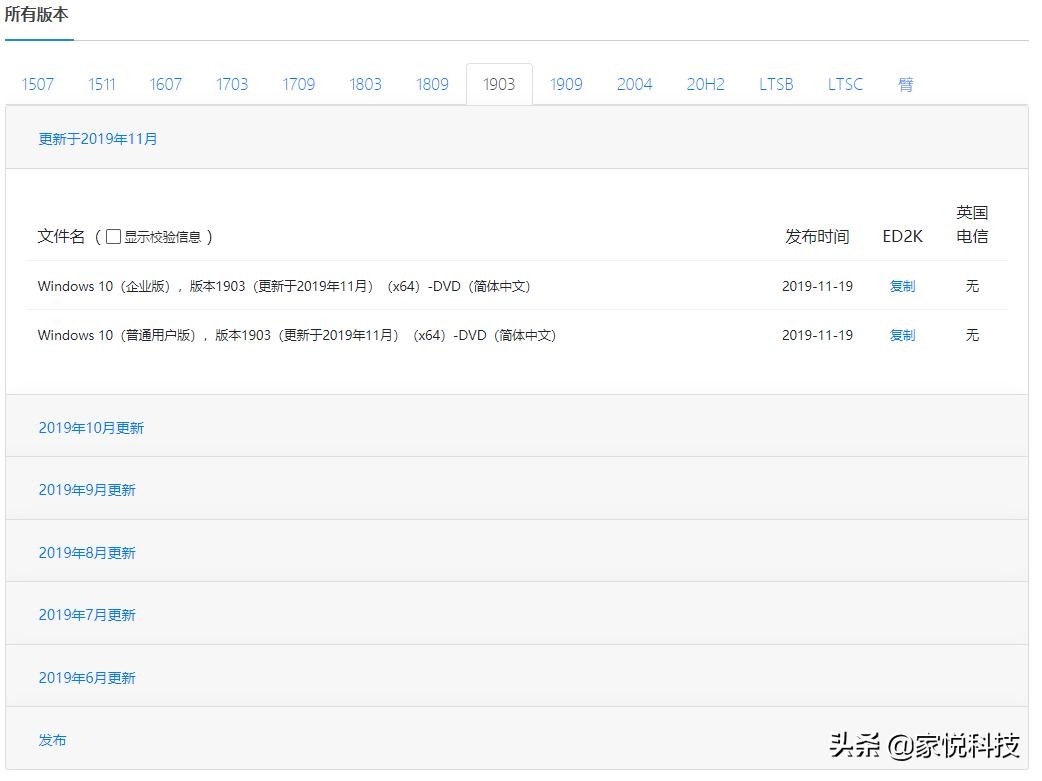Copy ED2K link for 企业版 row
Screen dimensions: 1042x781
902,286
